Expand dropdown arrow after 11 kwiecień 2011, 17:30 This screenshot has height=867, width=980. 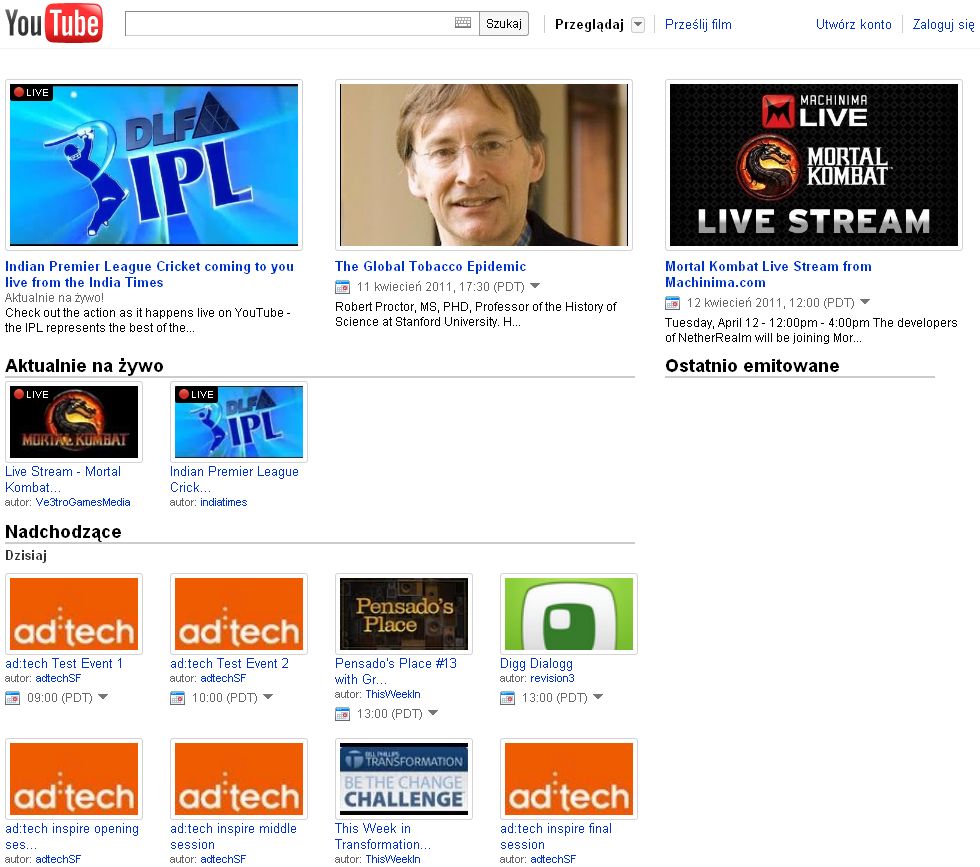click(535, 286)
